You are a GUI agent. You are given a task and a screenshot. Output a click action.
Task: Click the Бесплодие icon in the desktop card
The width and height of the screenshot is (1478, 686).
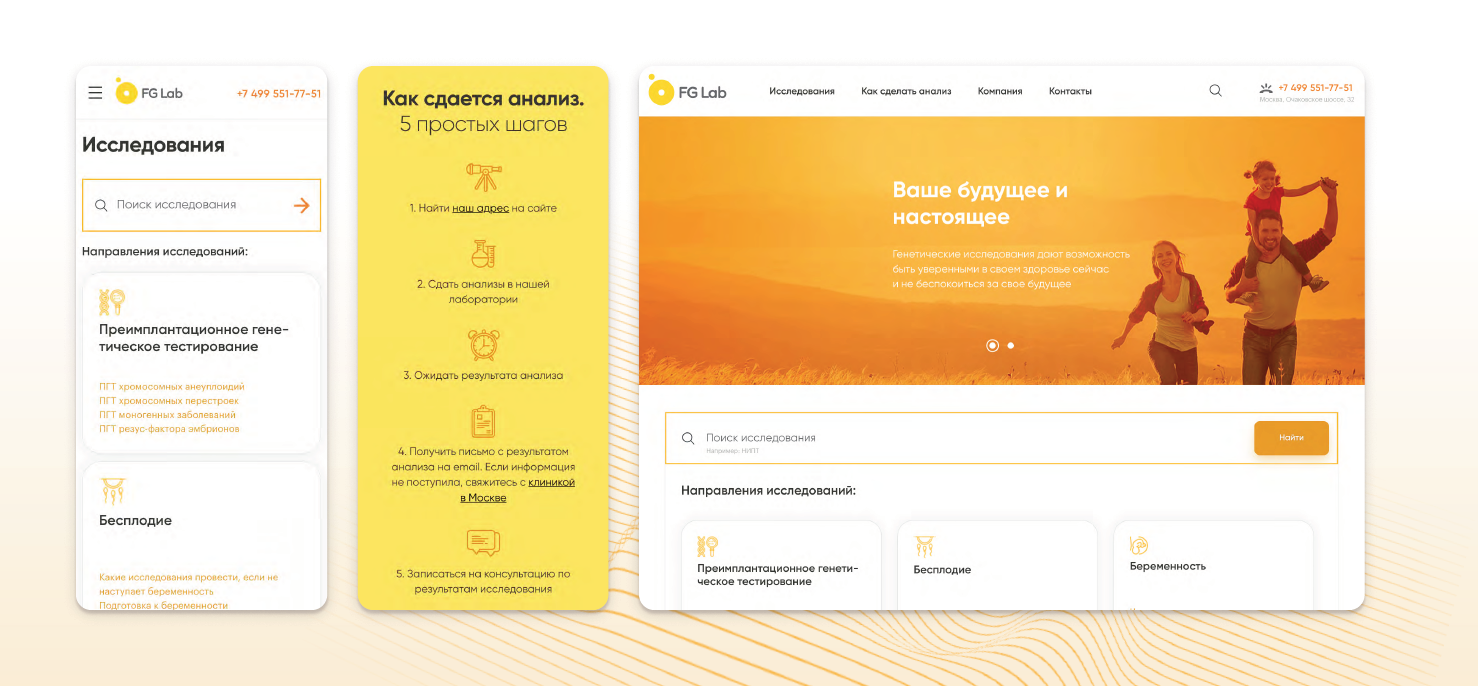point(924,546)
